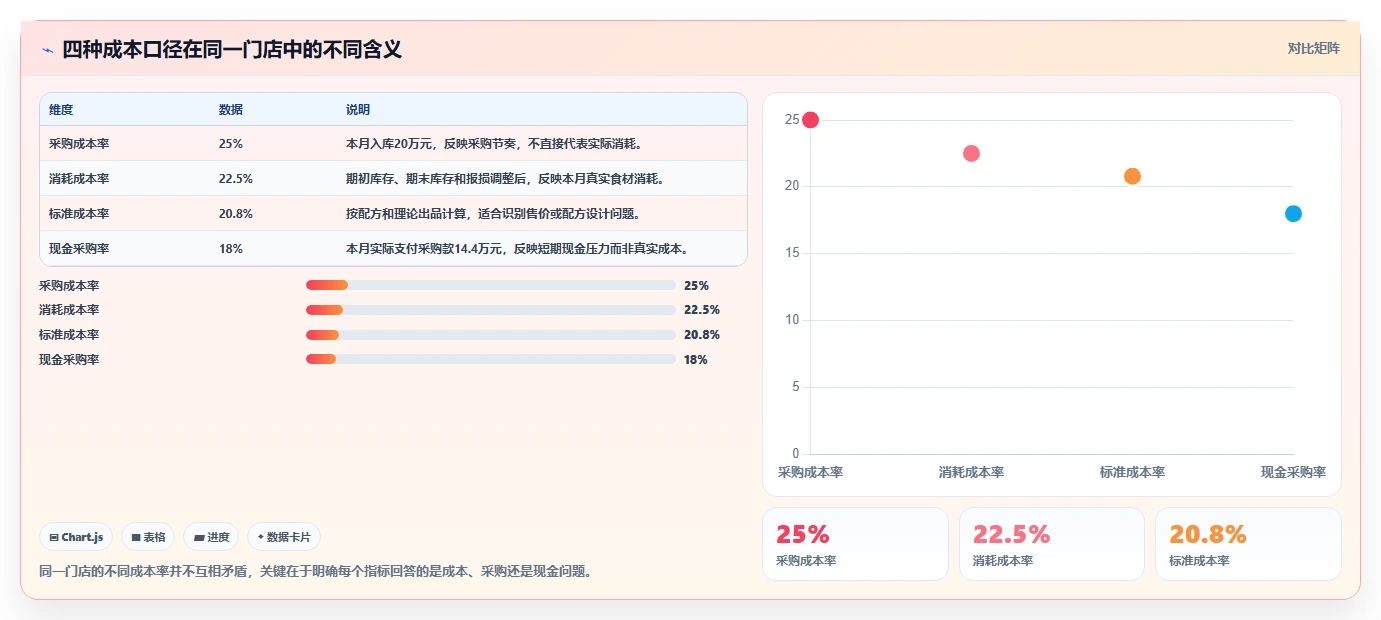Click the y-axis value 10 in chart
Screen dimensions: 1381x620
coord(792,320)
